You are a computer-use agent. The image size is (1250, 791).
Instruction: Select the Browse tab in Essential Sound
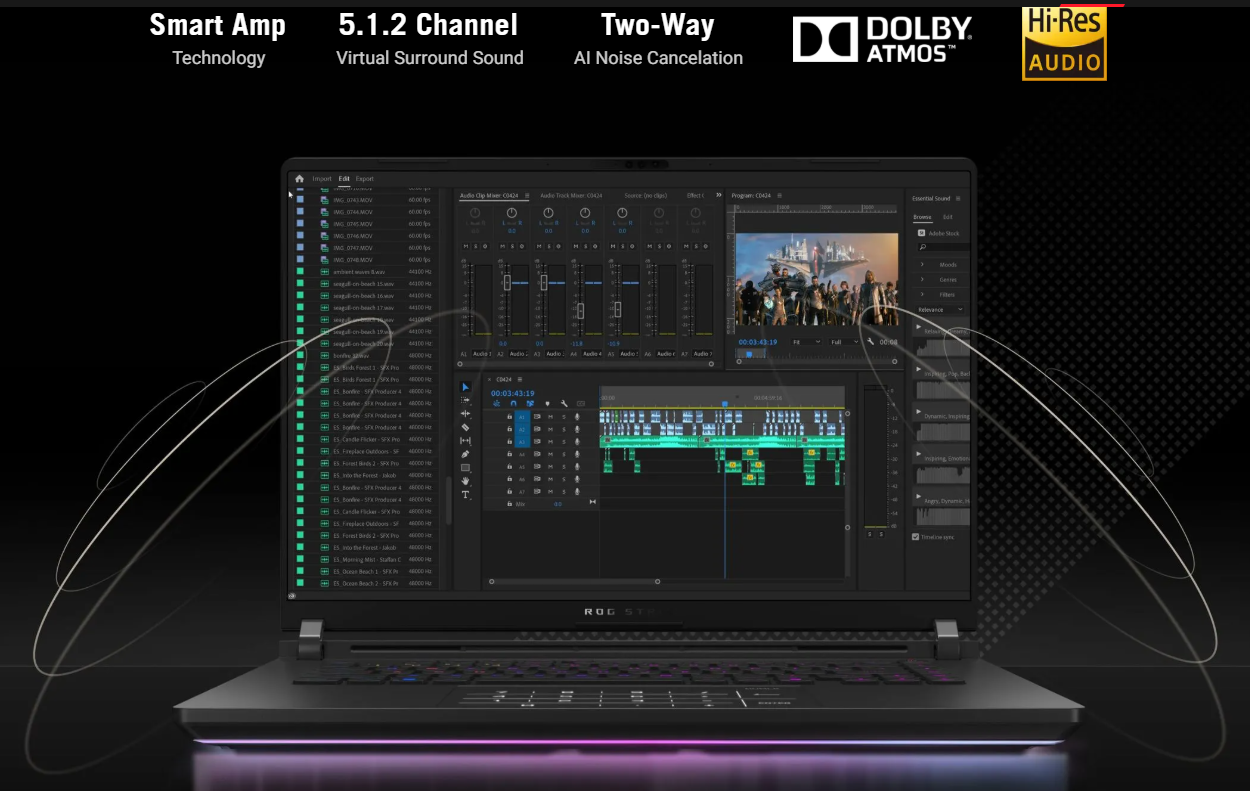[922, 217]
